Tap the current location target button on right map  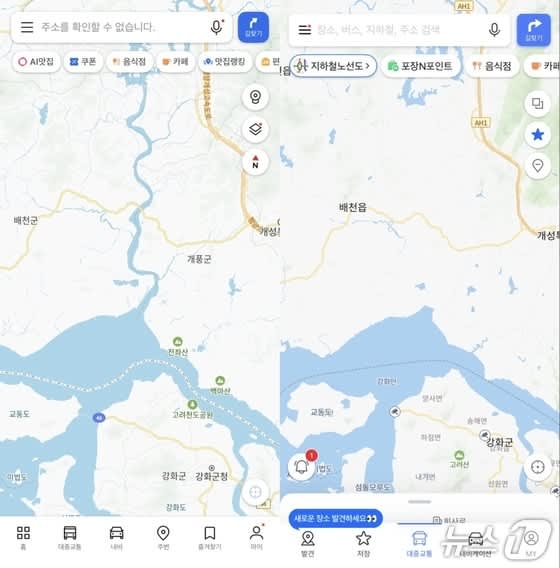[x=538, y=467]
